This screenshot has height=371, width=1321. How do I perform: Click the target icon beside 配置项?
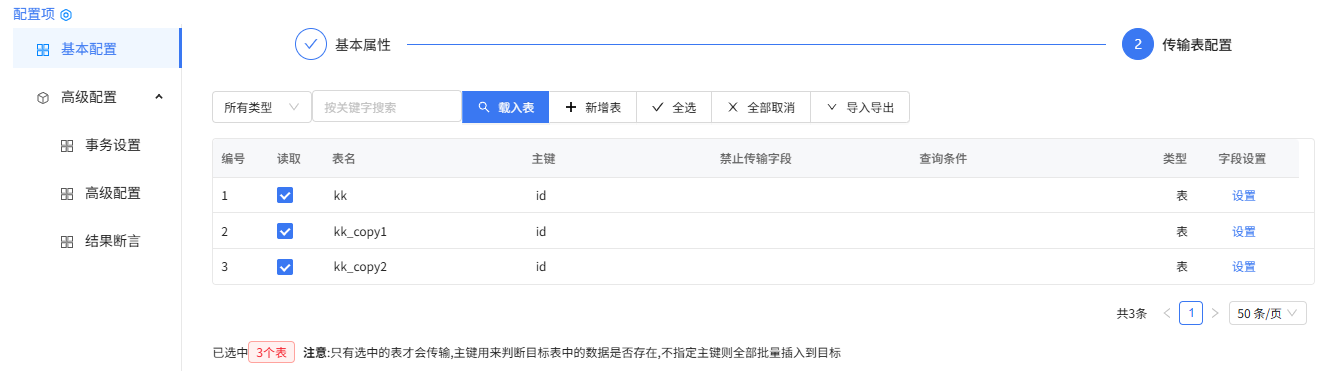(x=66, y=15)
